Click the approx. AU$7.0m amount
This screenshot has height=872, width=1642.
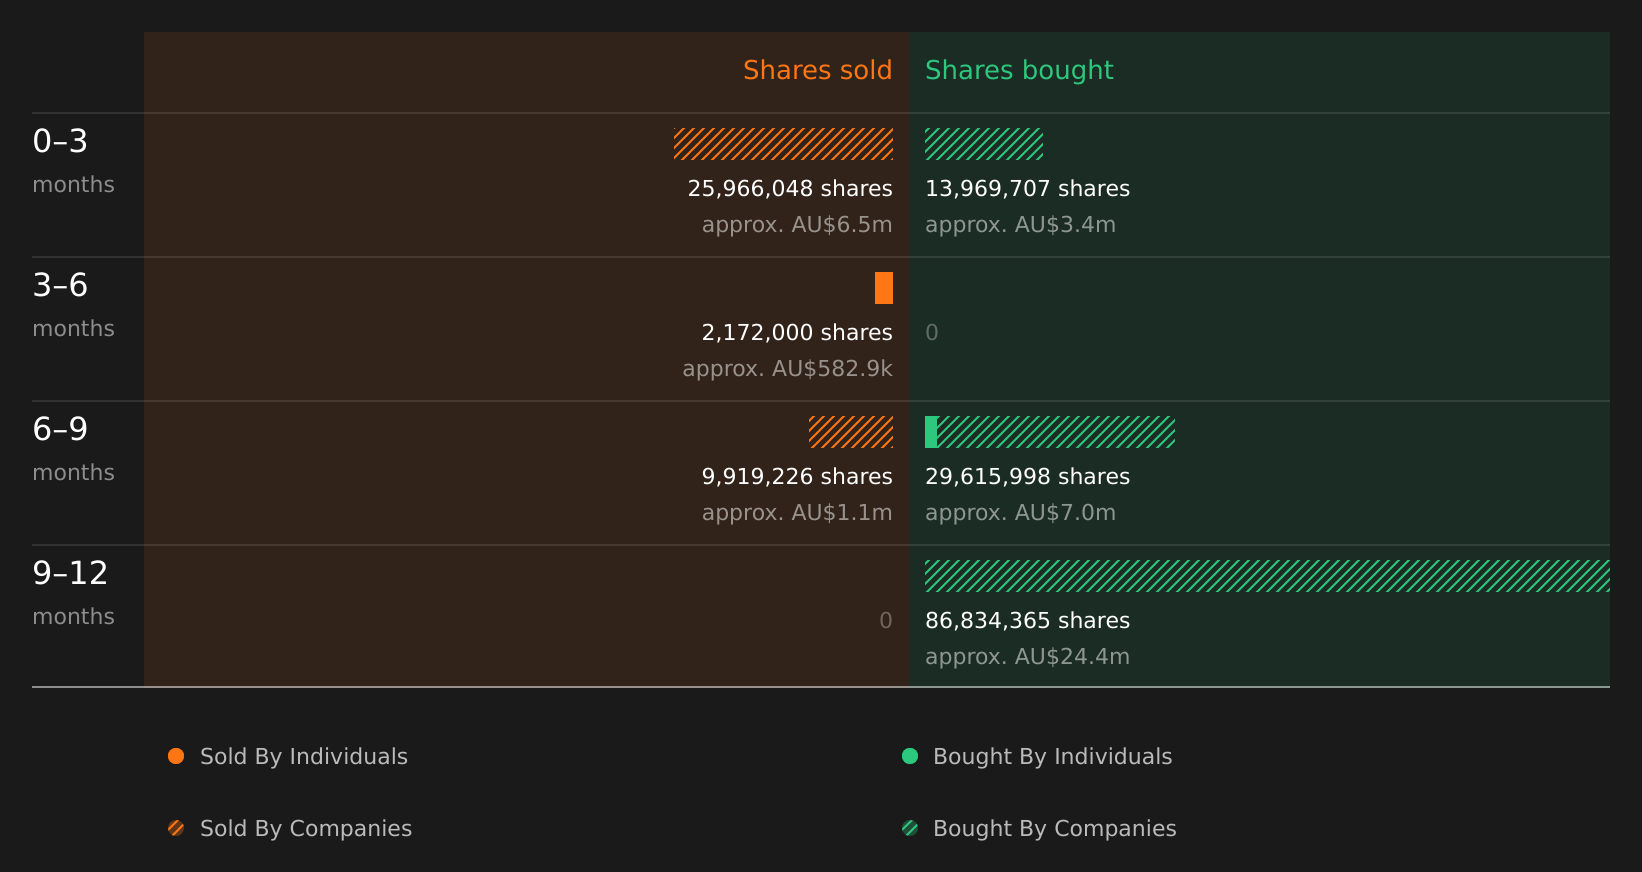(1020, 513)
